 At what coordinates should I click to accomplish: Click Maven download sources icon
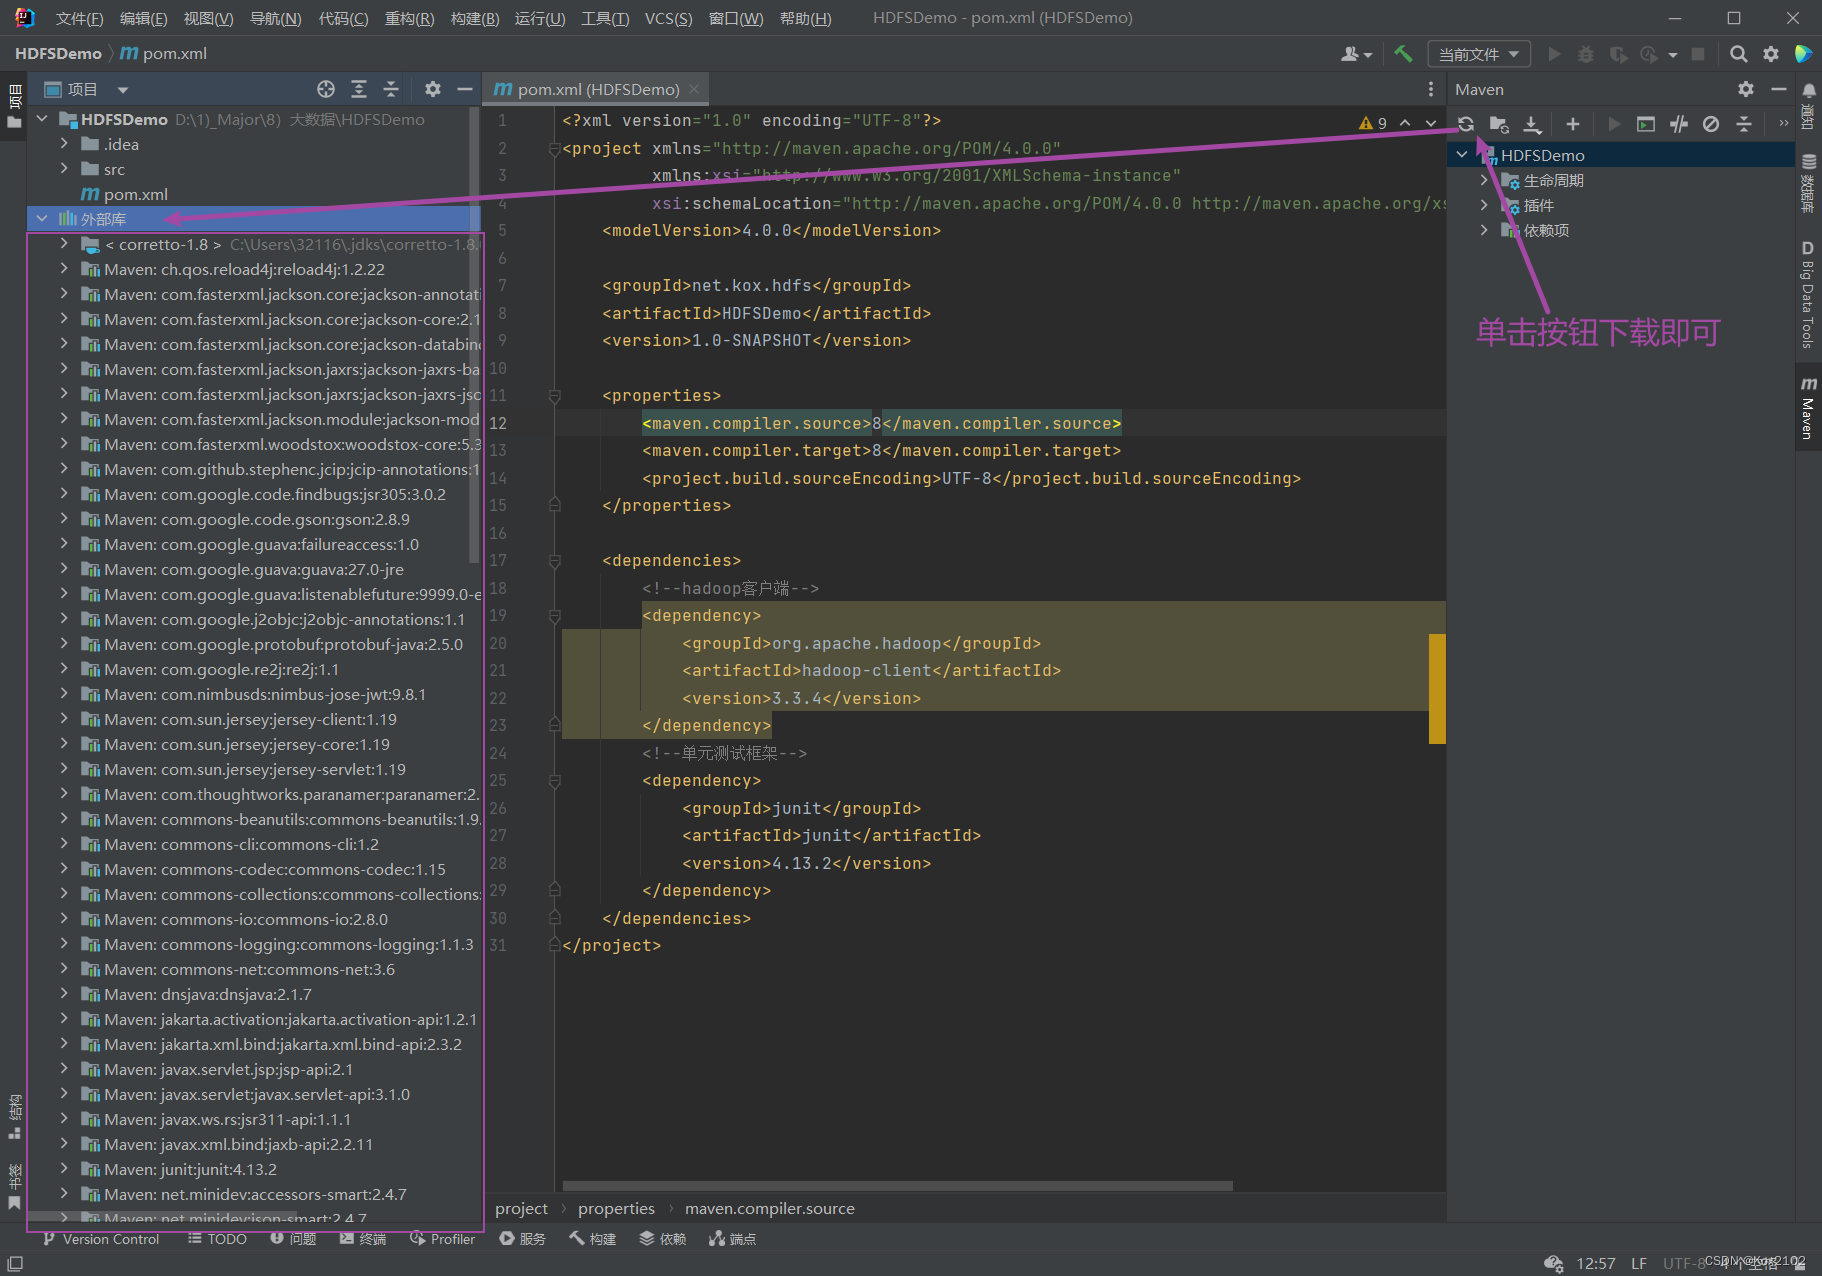(x=1532, y=124)
